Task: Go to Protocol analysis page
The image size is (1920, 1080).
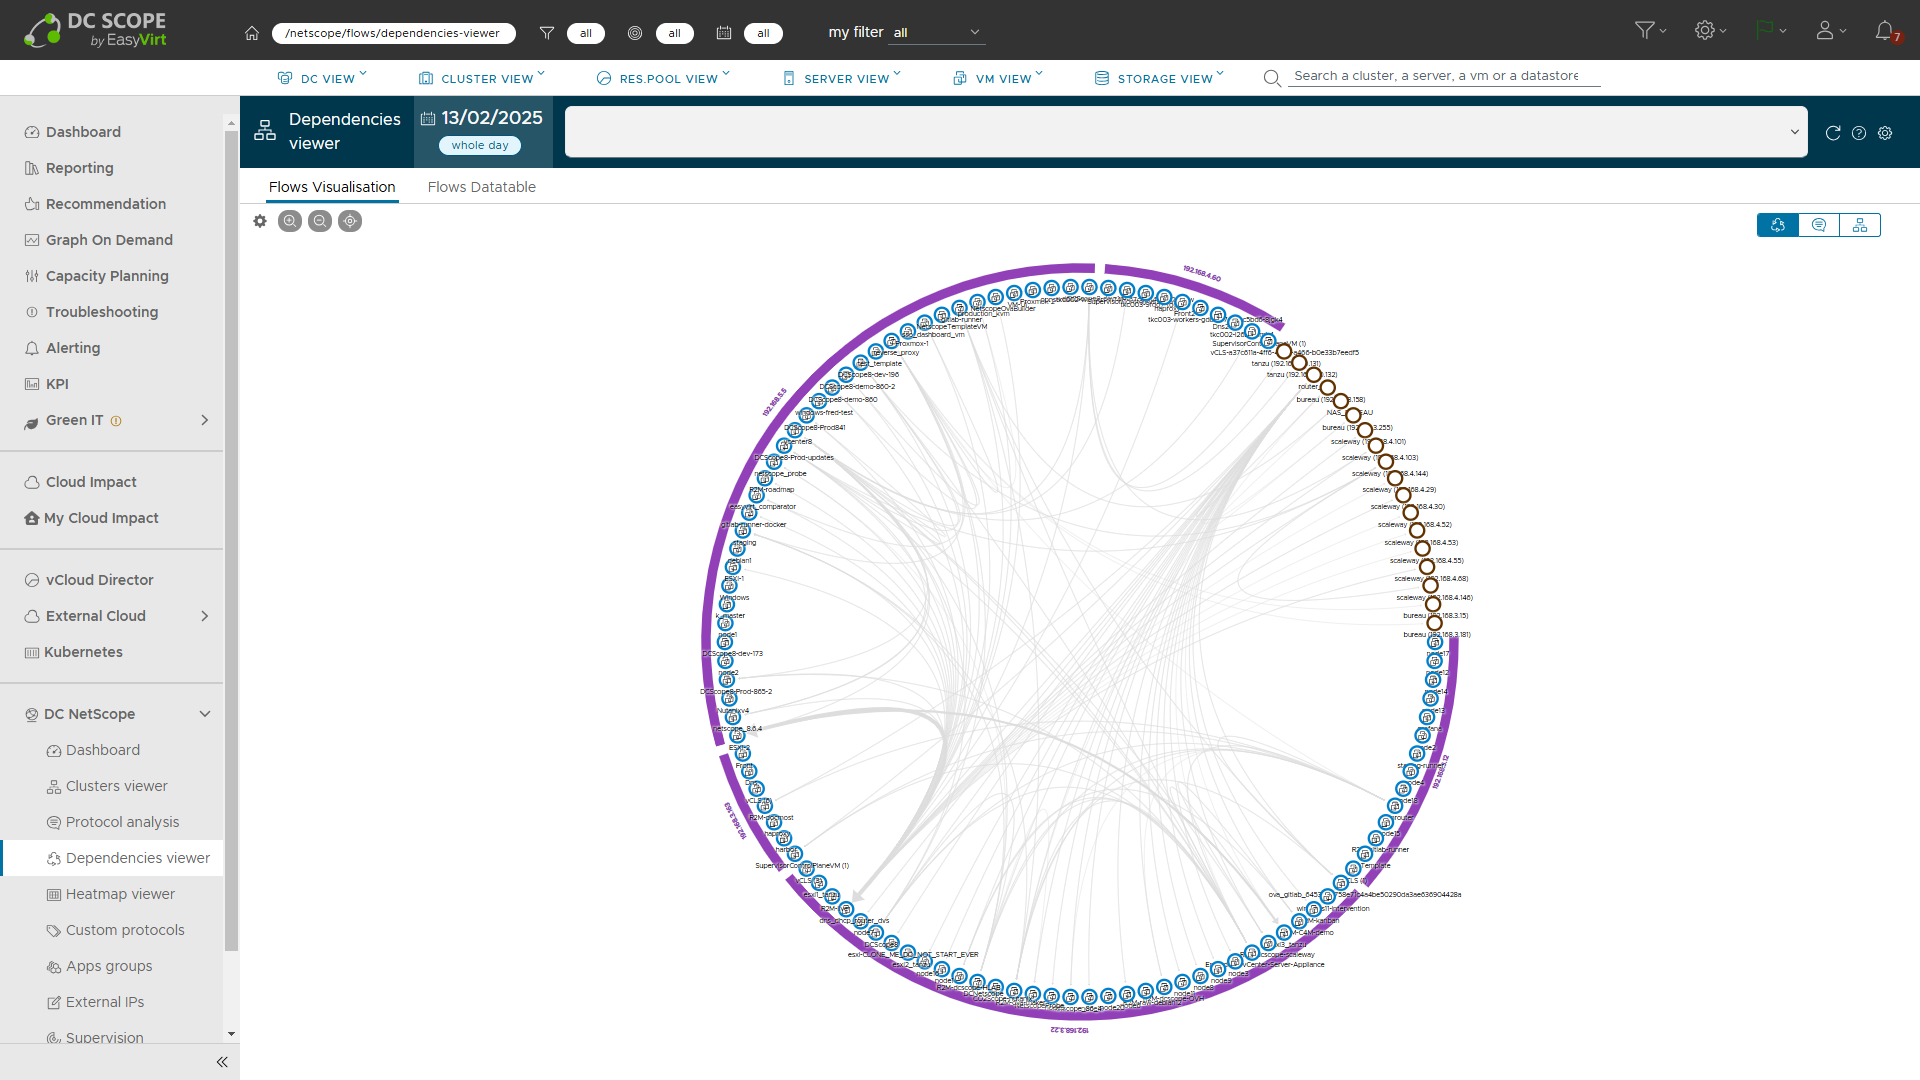Action: pyautogui.click(x=123, y=822)
